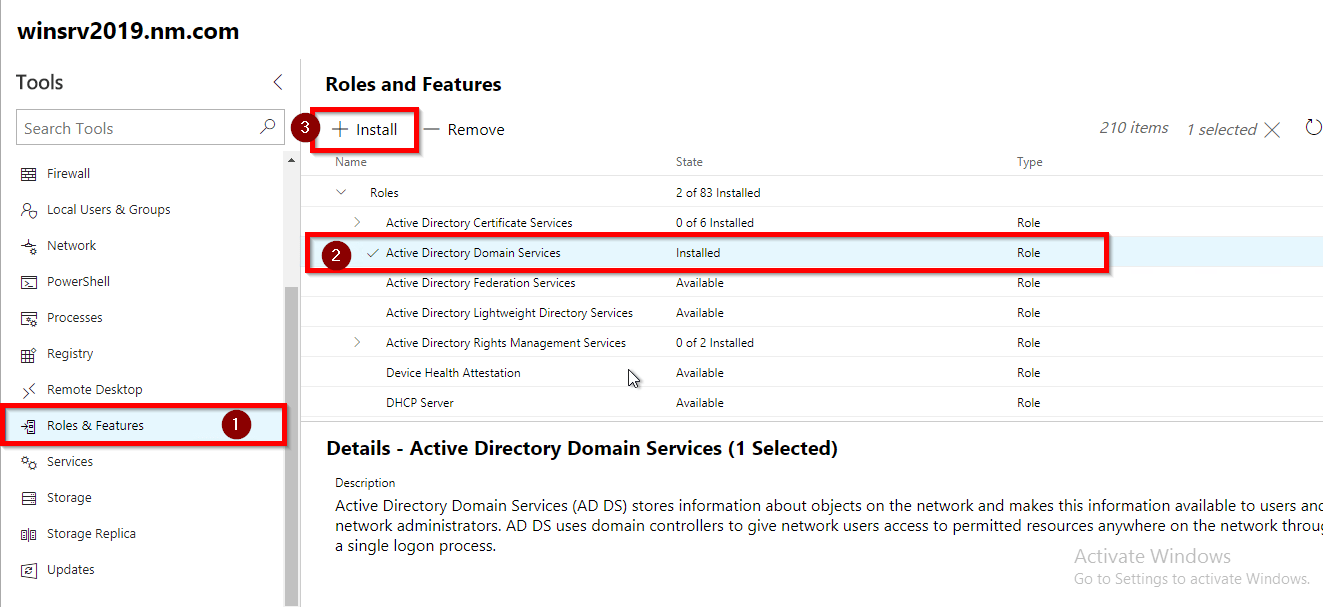This screenshot has height=607, width=1323.
Task: Open the Firewall tool
Action: coord(67,173)
